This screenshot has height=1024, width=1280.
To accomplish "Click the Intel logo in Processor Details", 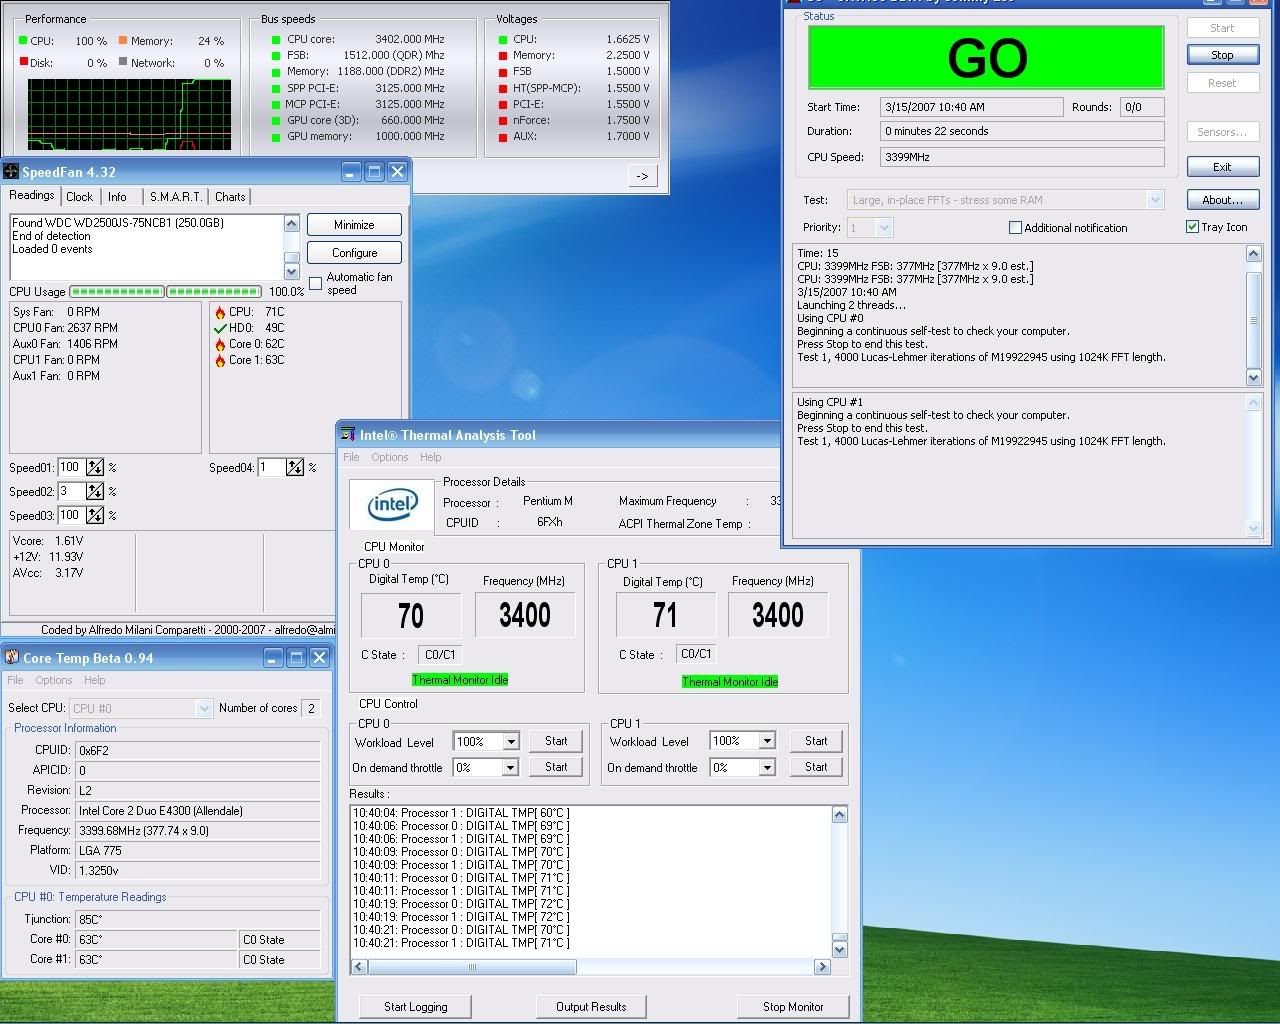I will click(392, 505).
